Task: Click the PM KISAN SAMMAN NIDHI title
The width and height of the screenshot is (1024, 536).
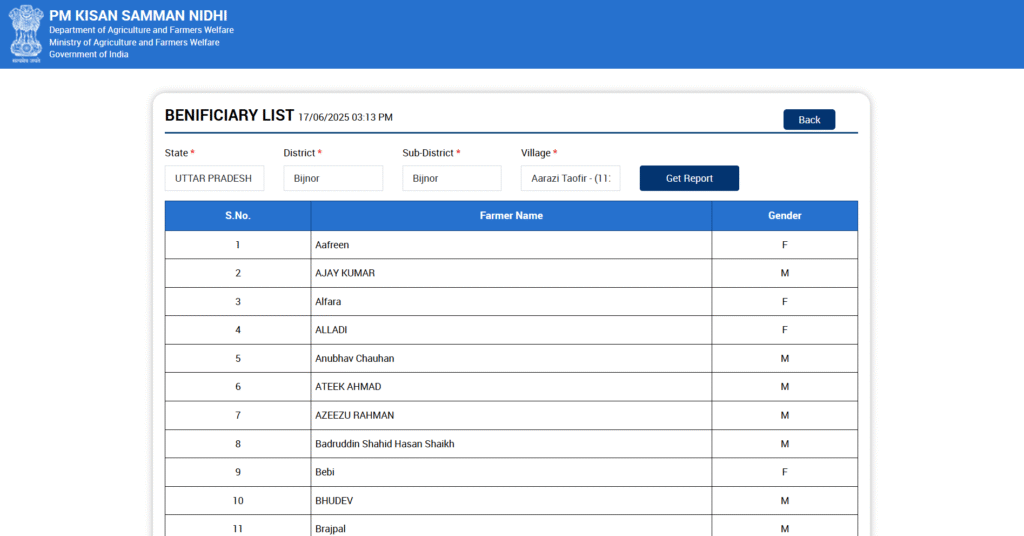Action: [138, 16]
